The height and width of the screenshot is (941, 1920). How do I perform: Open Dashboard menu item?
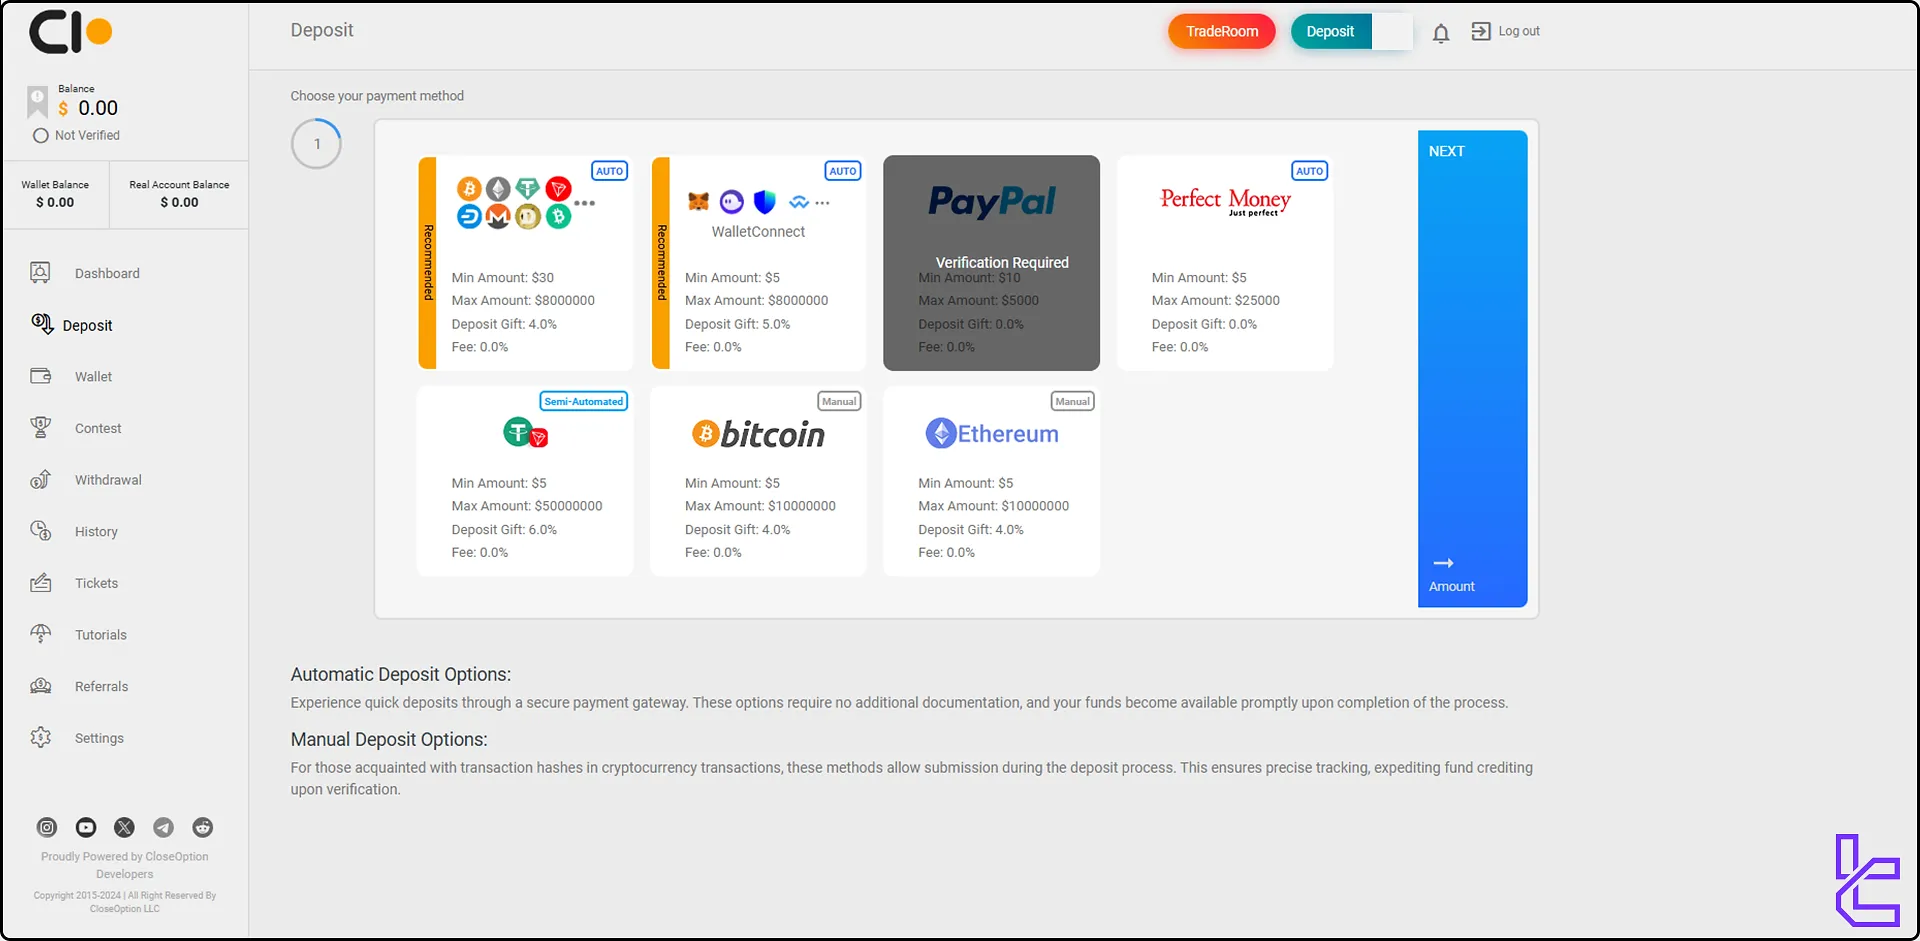point(107,273)
